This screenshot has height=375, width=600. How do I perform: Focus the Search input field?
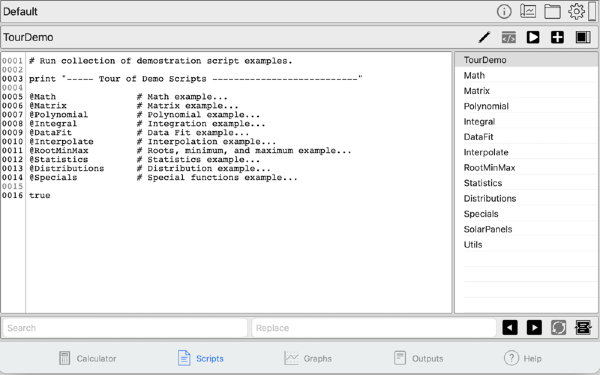tap(125, 328)
